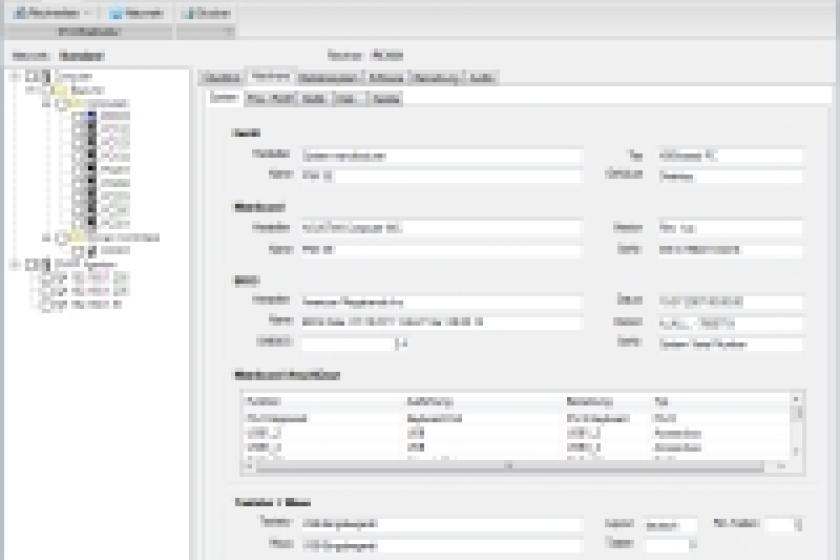Collapse the top root node in the tree
Viewport: 840px width, 560px height.
(16, 77)
